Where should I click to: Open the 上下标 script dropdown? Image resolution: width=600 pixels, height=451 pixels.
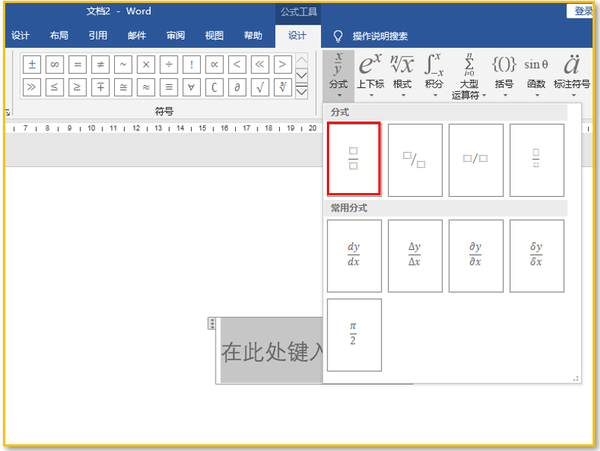click(x=370, y=76)
